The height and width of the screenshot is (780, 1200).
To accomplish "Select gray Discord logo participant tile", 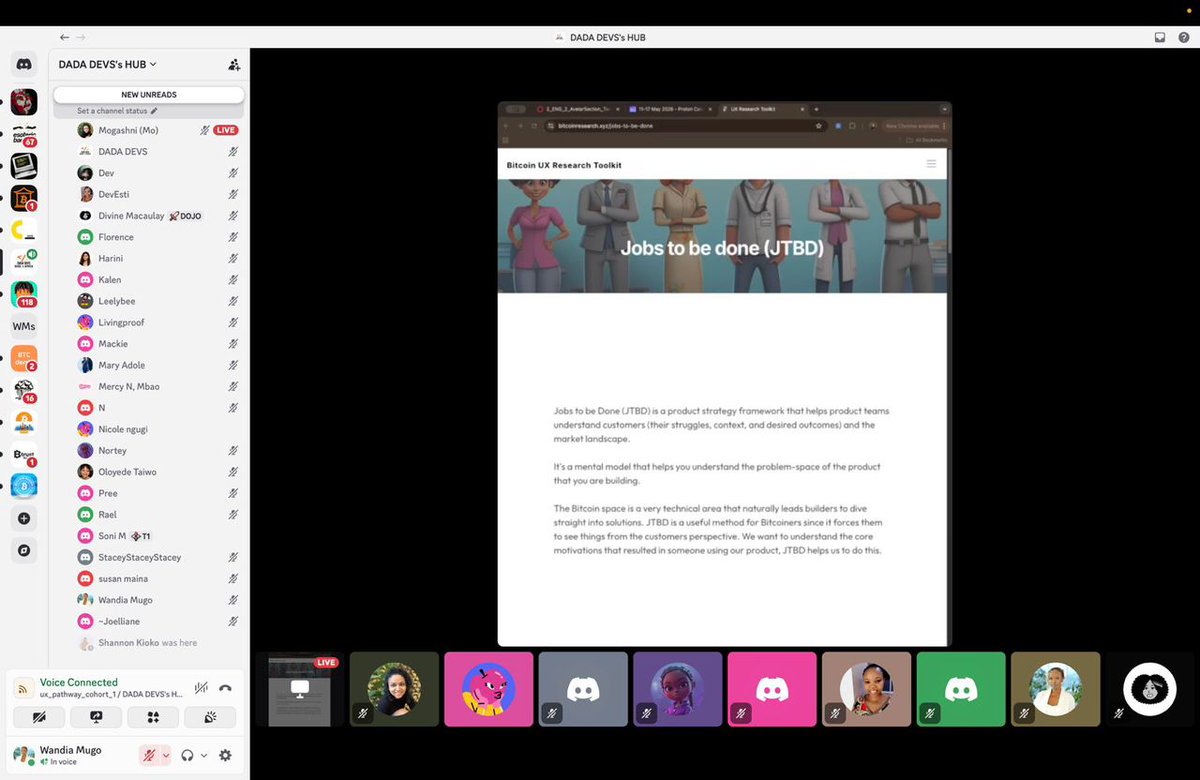I will (583, 689).
